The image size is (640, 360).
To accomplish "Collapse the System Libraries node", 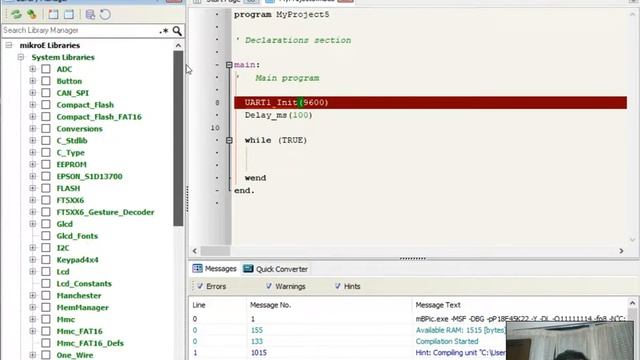I will pyautogui.click(x=21, y=57).
